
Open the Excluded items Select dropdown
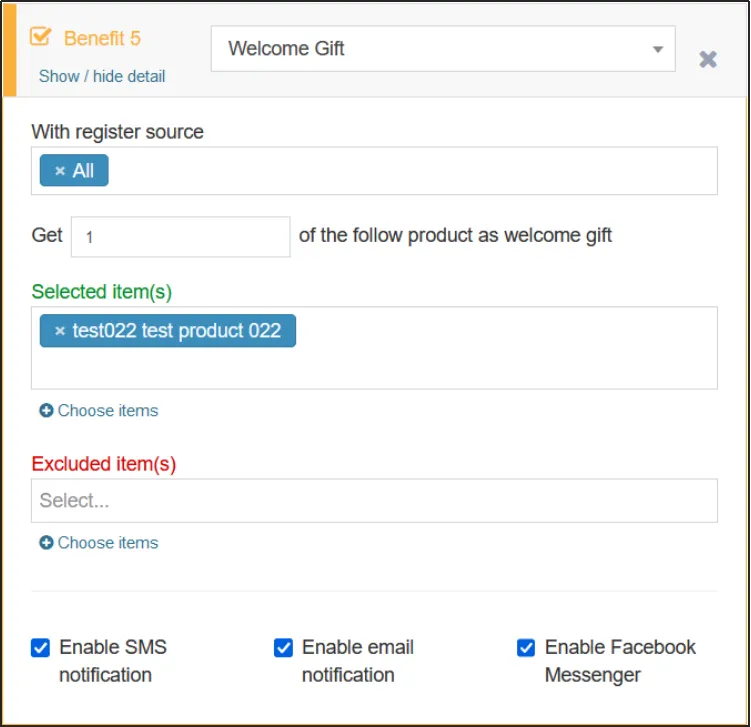(x=374, y=501)
